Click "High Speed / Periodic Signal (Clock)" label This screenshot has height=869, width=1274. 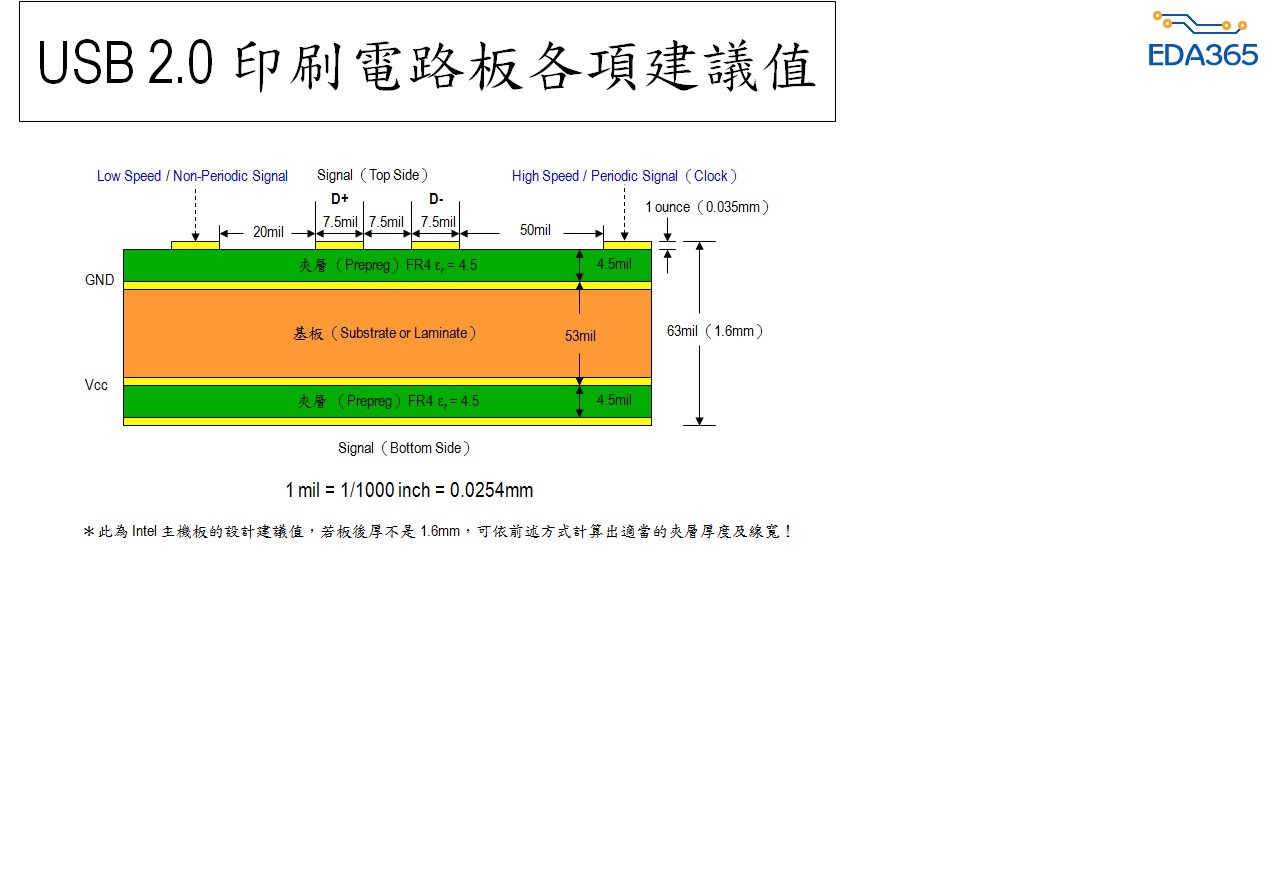(x=626, y=176)
